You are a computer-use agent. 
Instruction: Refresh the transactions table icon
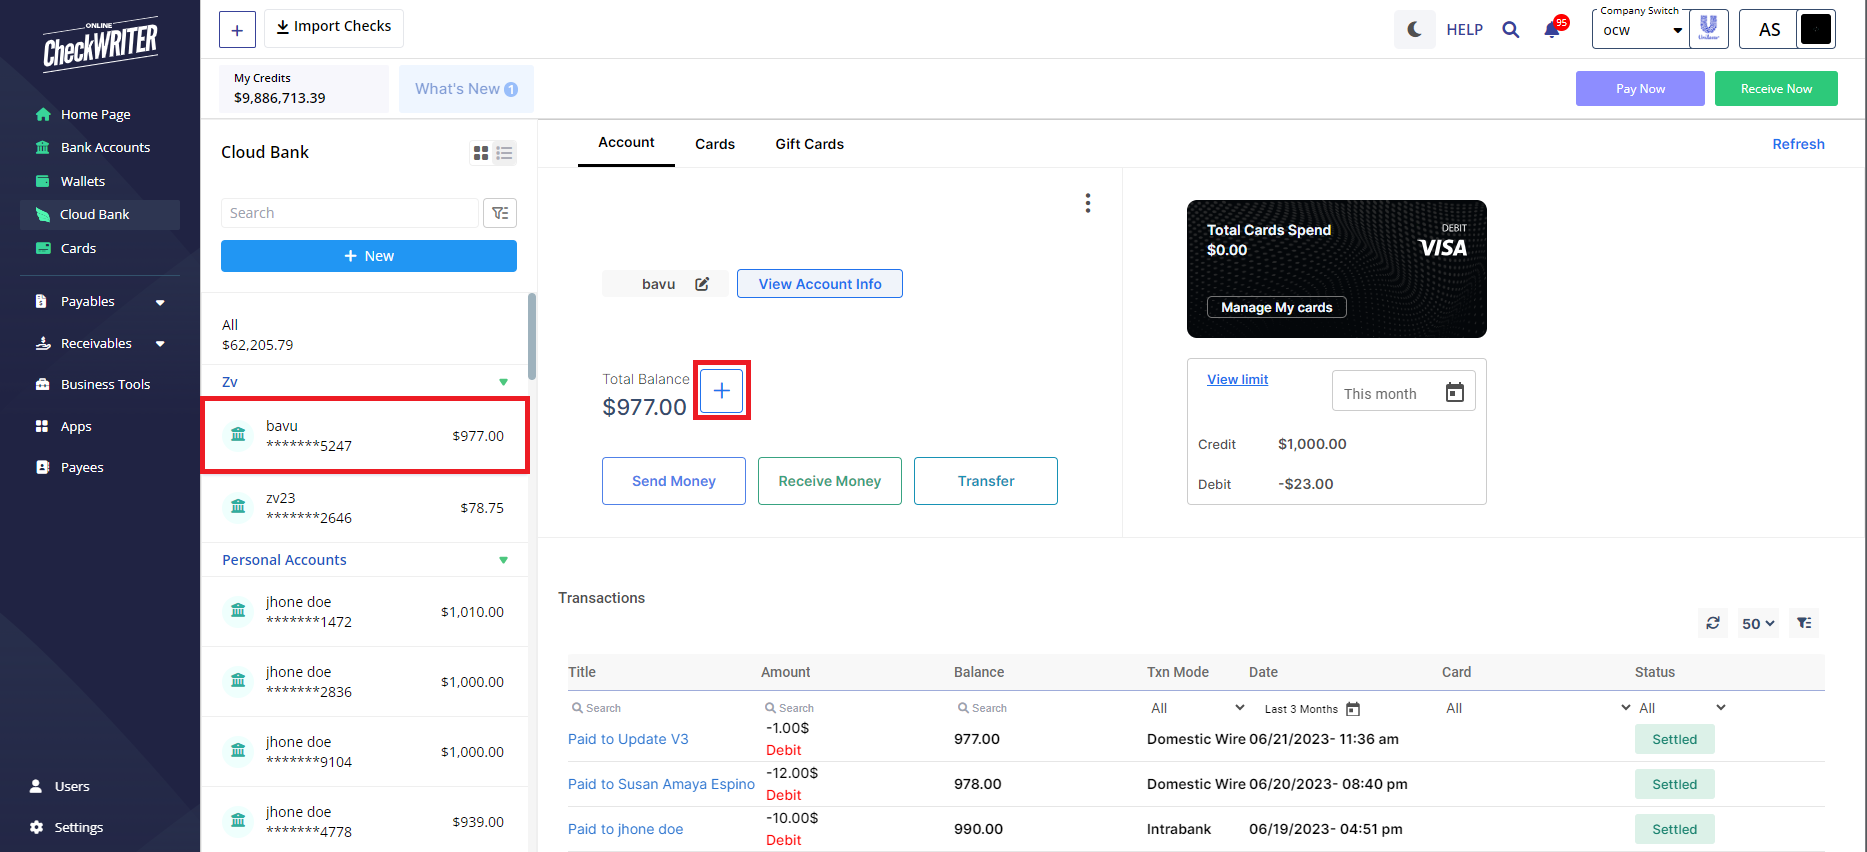click(x=1712, y=623)
